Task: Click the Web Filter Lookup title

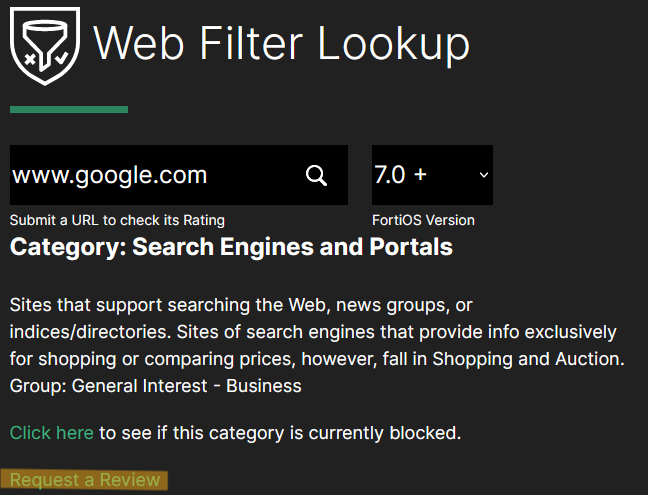Action: pyautogui.click(x=281, y=43)
